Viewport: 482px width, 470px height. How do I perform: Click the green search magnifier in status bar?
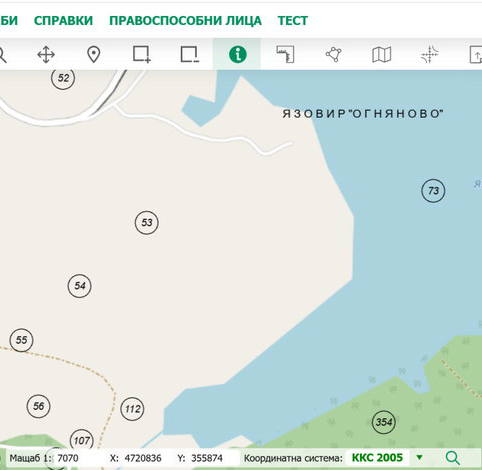point(452,458)
